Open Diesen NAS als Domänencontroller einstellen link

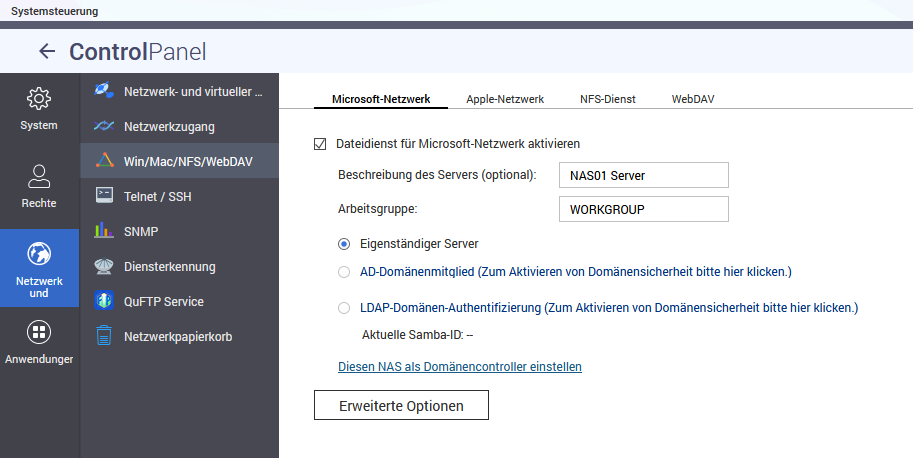[460, 367]
